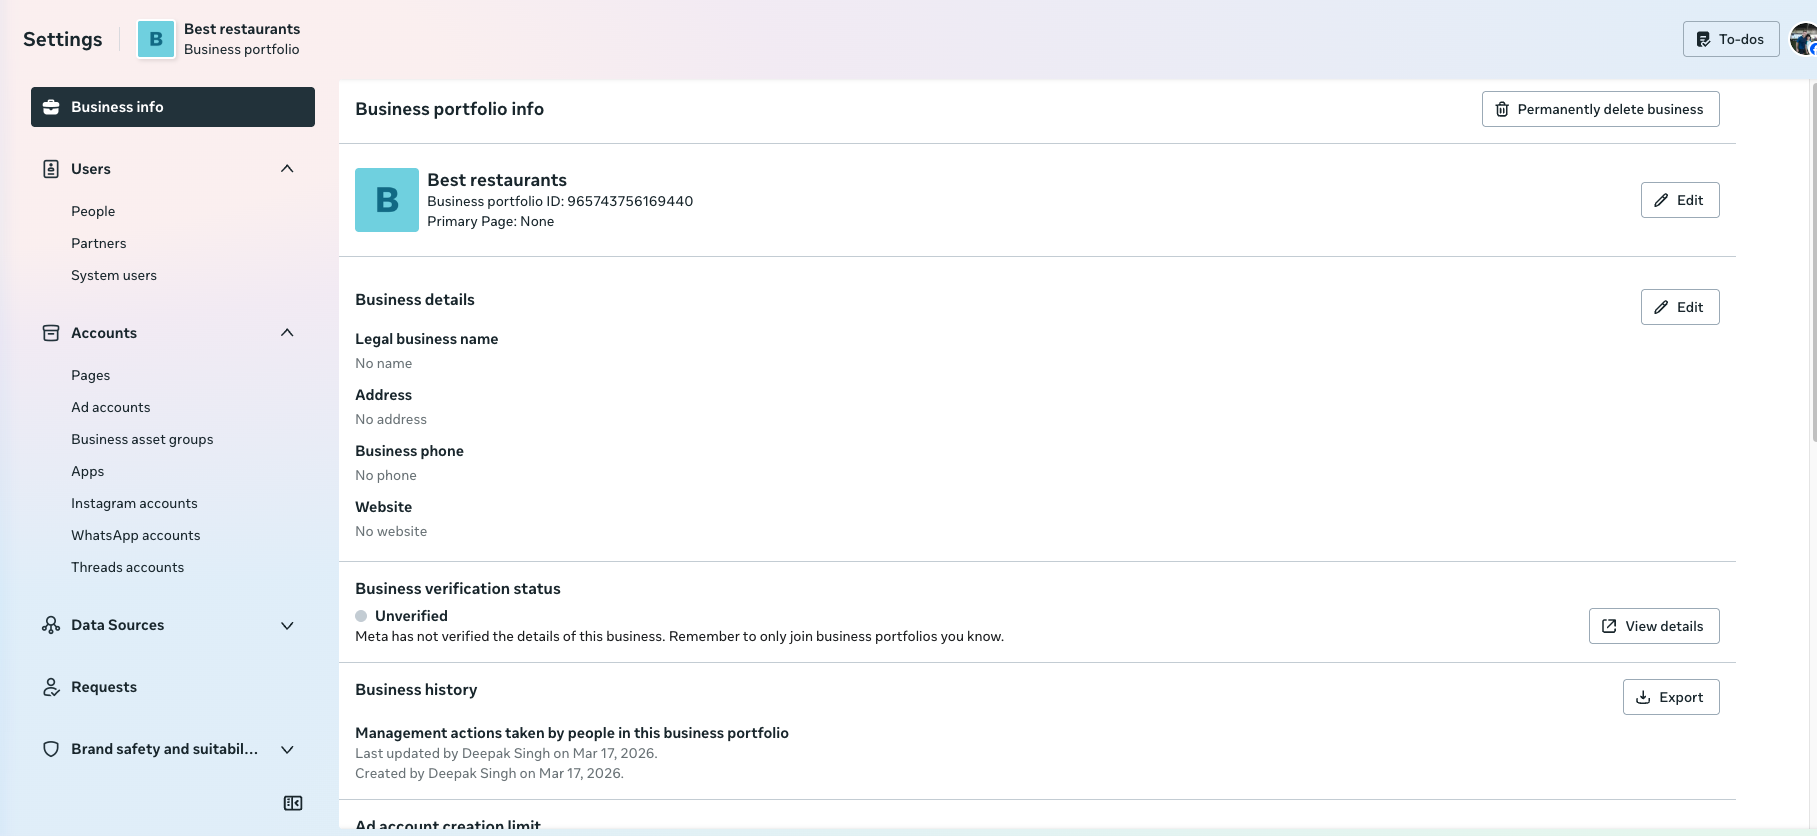Edit the Business details section

pyautogui.click(x=1680, y=307)
